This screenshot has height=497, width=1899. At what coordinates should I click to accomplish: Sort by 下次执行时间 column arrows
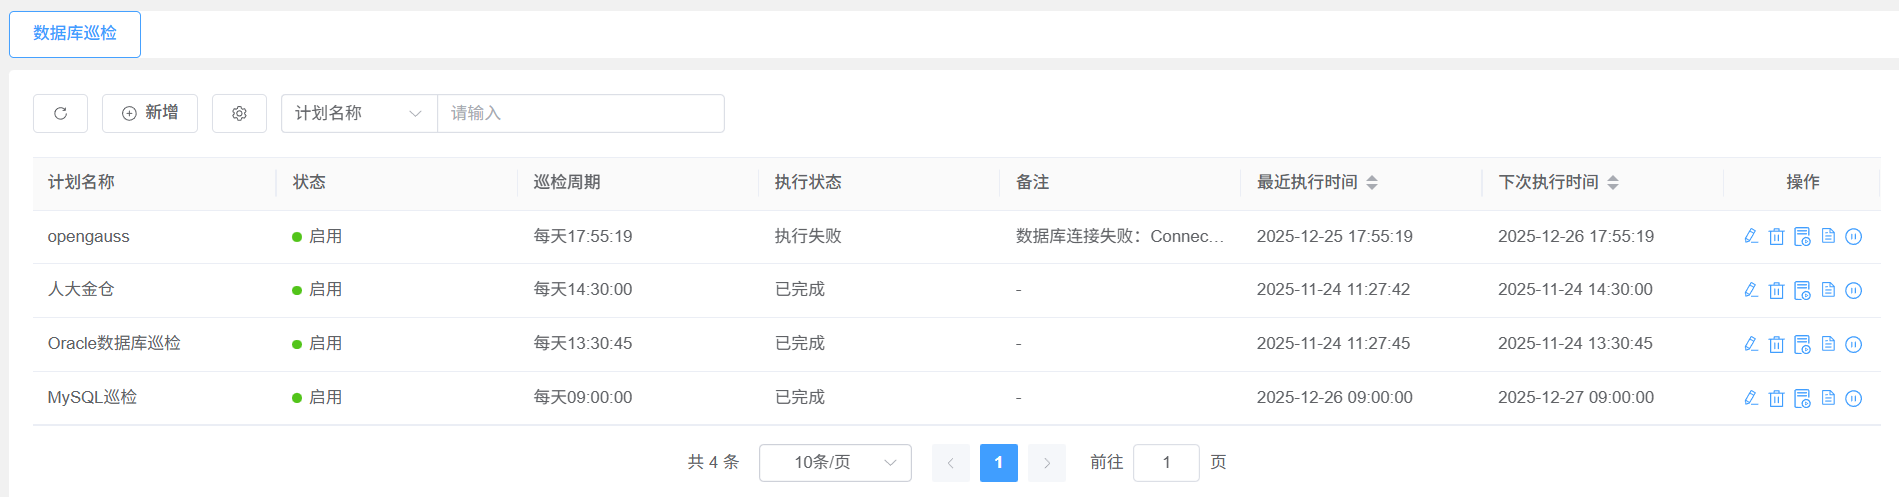pos(1613,182)
